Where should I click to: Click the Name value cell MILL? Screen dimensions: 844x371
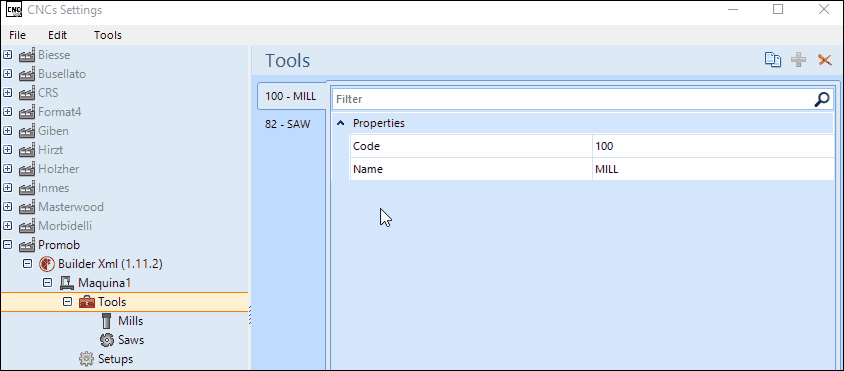click(713, 169)
